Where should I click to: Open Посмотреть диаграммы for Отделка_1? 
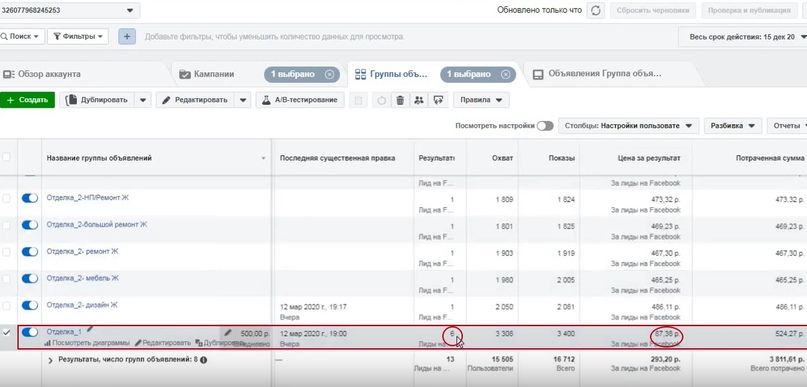[x=86, y=342]
